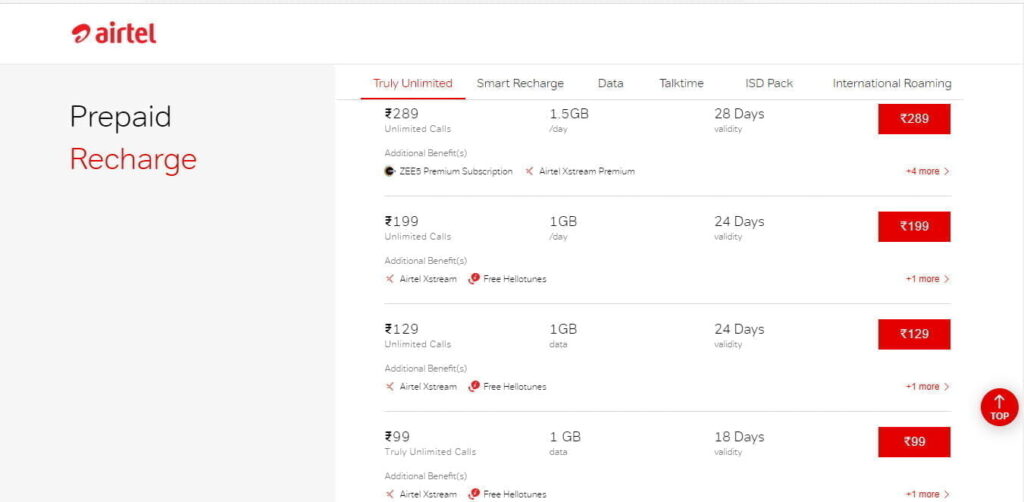Click ₹99 price heading text
Image resolution: width=1024 pixels, height=502 pixels.
(x=397, y=437)
